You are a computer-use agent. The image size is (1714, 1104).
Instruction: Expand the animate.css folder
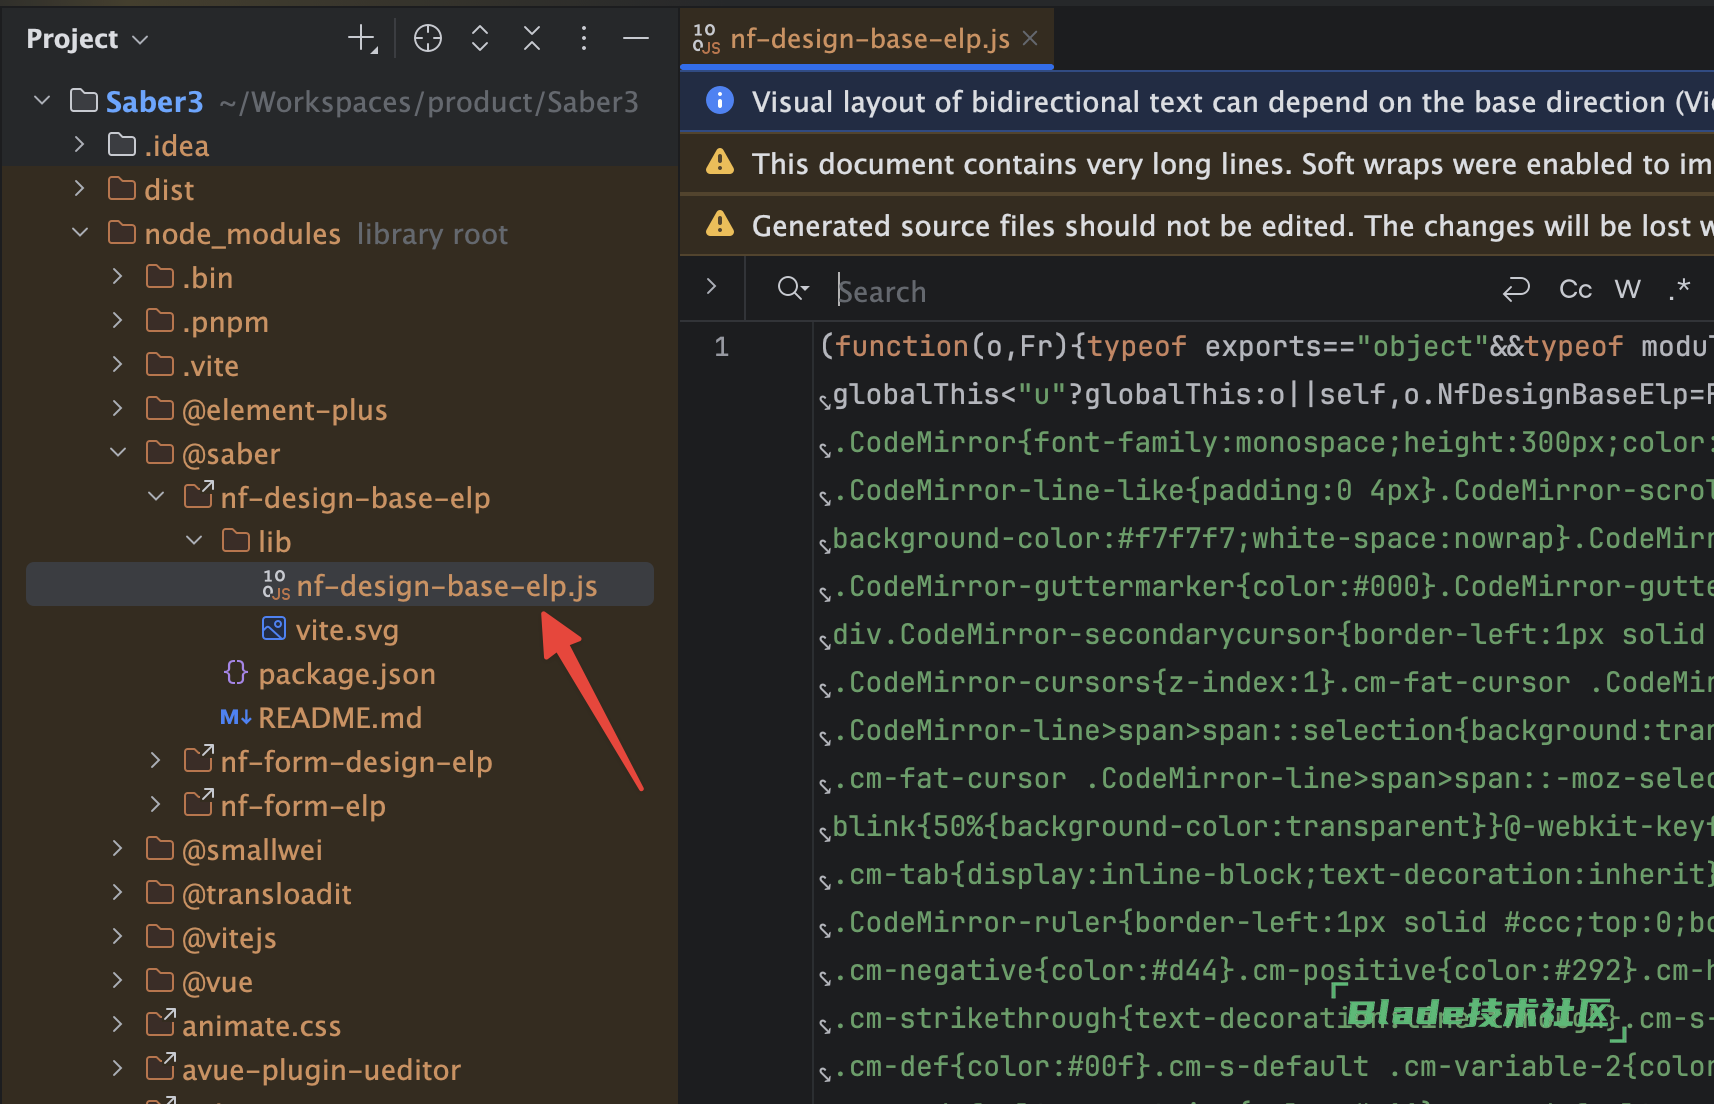[x=118, y=1025]
